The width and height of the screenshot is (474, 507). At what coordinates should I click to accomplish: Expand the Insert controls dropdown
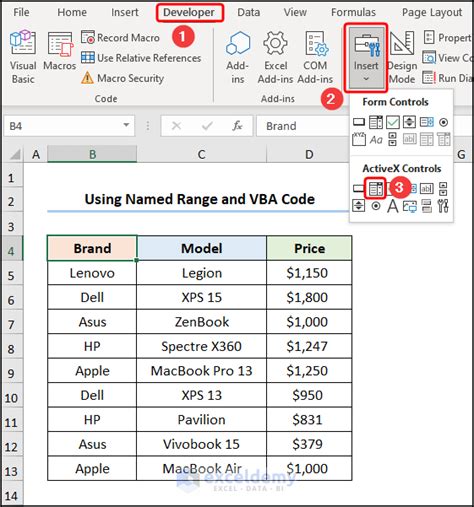click(366, 58)
